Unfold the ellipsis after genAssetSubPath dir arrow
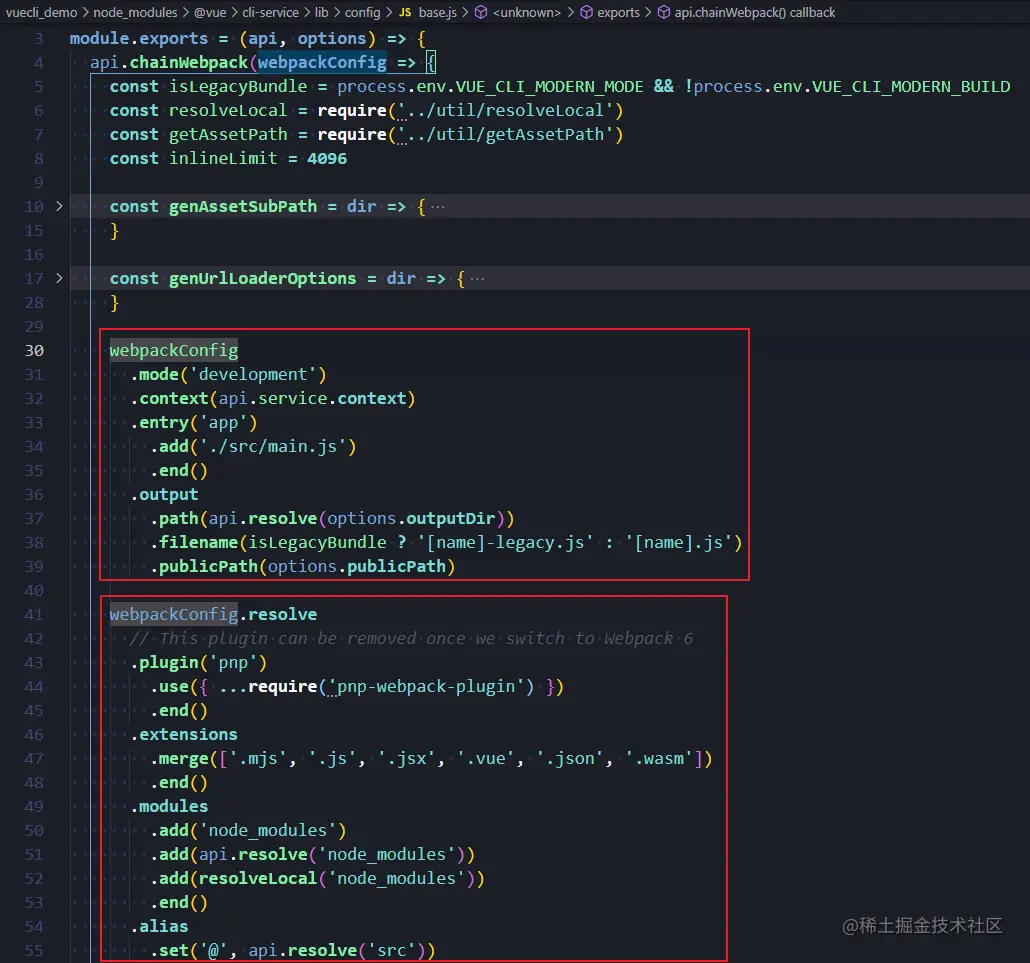 point(438,207)
